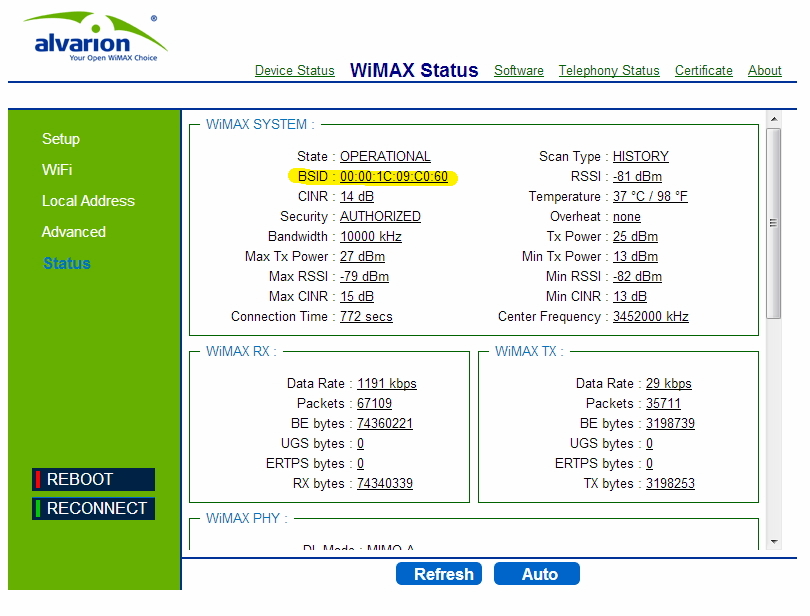Click the Security value AUTHORIZED
Viewport: 810px width, 616px height.
(x=380, y=217)
